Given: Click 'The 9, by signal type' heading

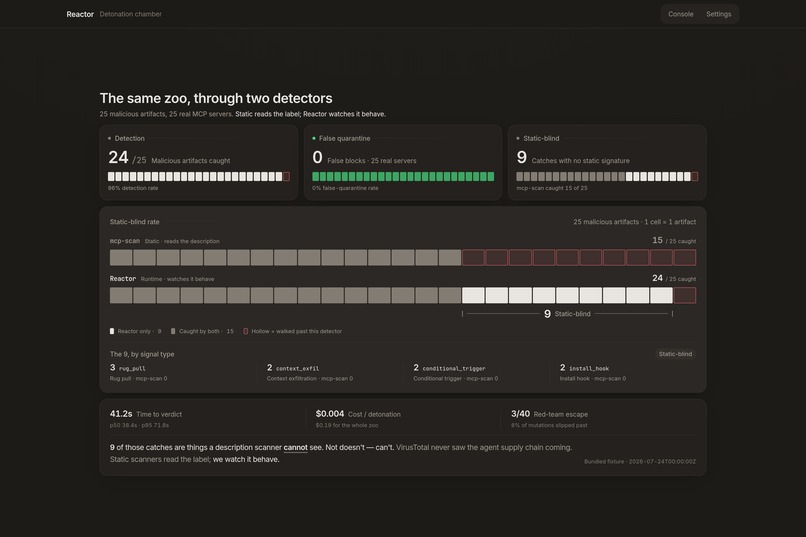Looking at the screenshot, I should pos(142,354).
